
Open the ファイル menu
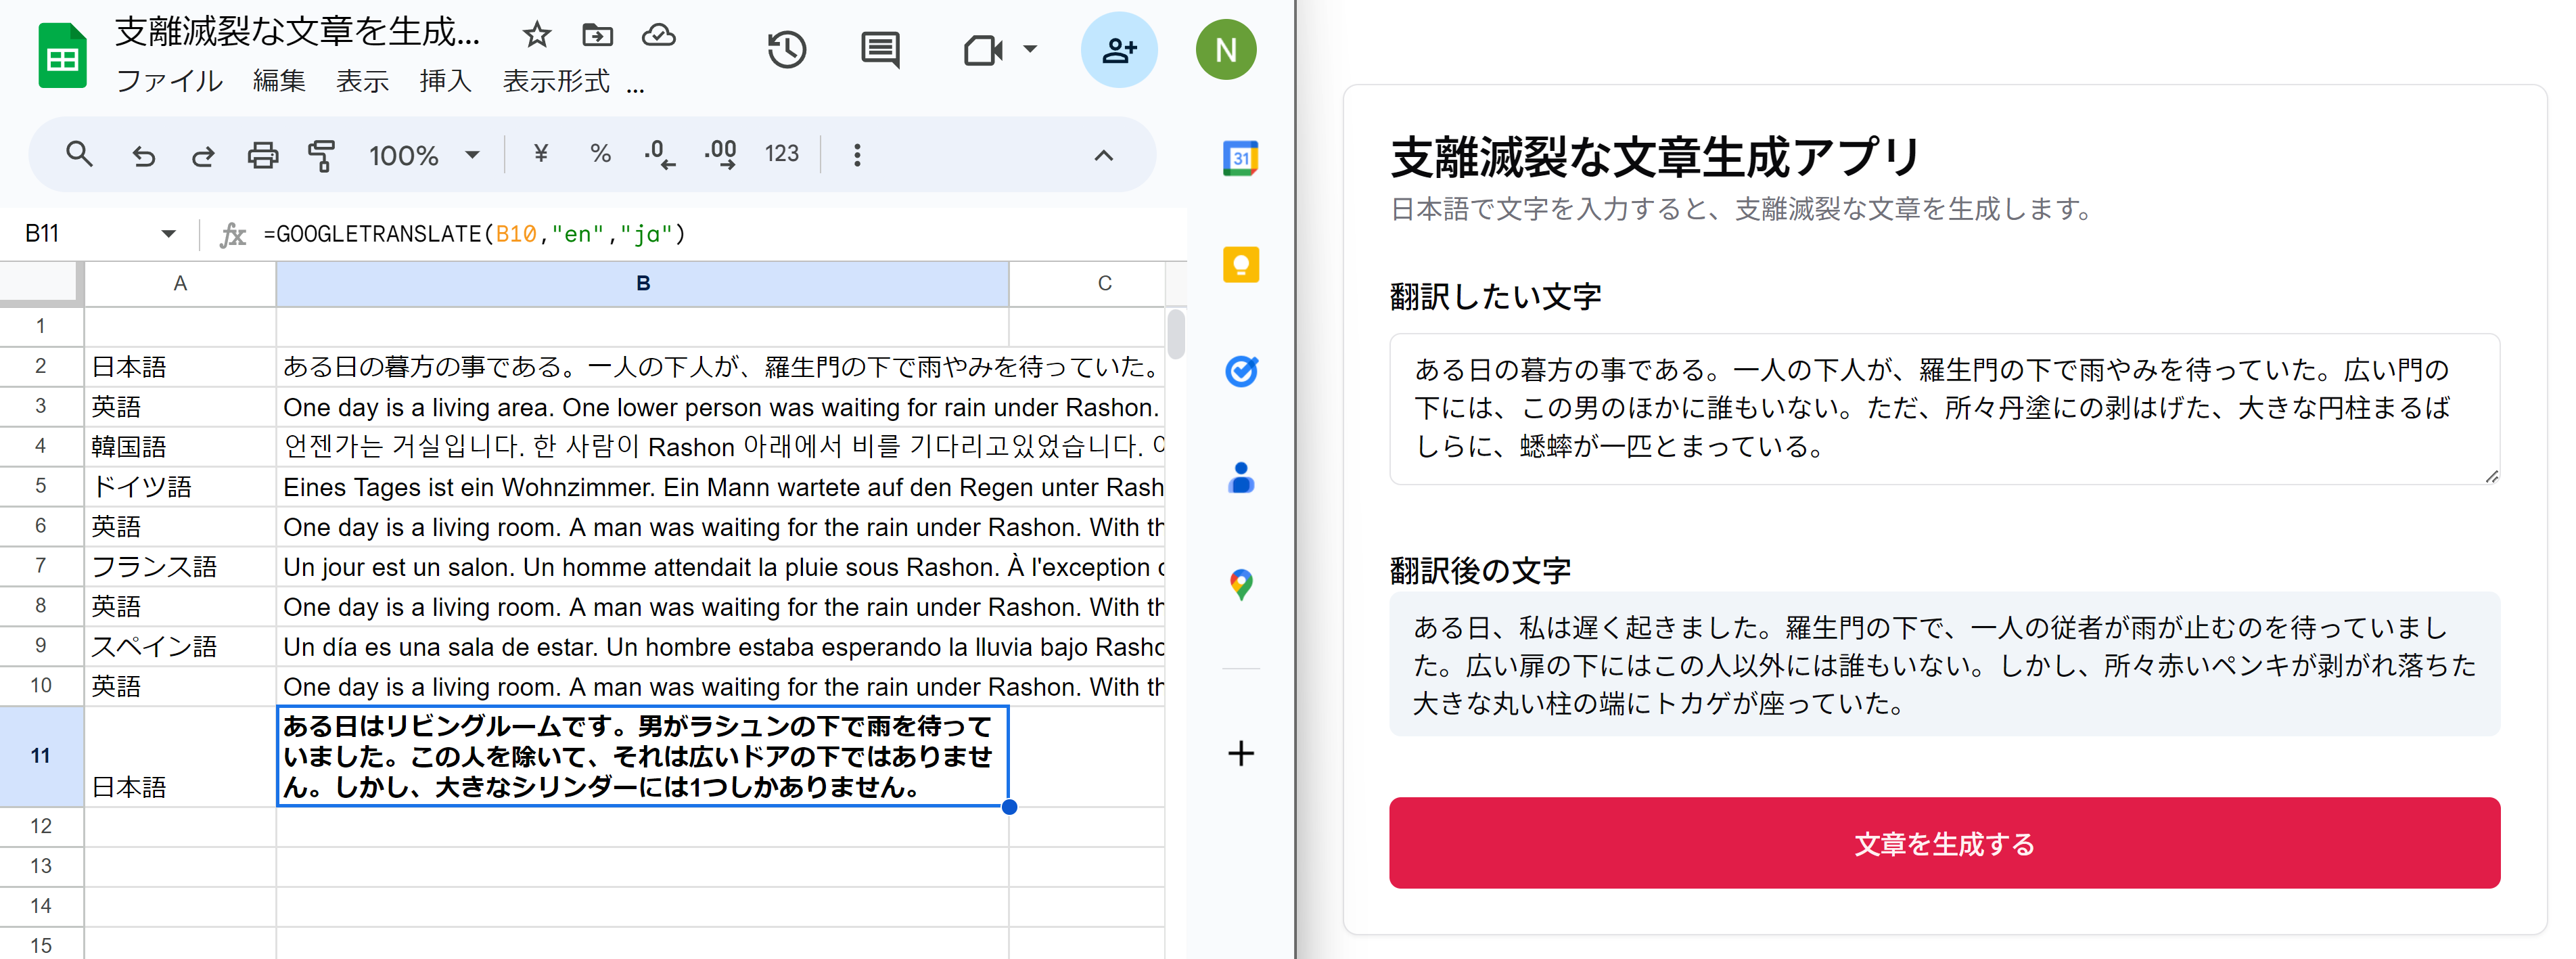pos(169,81)
